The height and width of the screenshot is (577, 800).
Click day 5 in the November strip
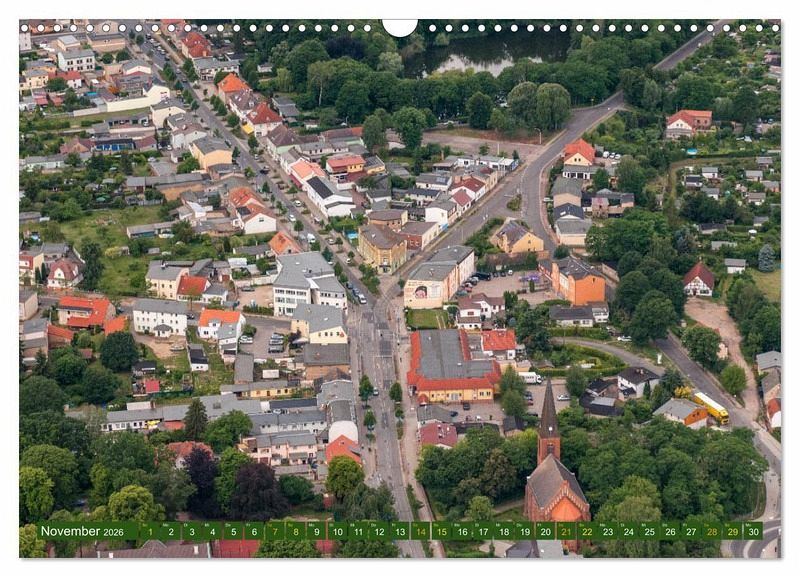click(x=233, y=531)
